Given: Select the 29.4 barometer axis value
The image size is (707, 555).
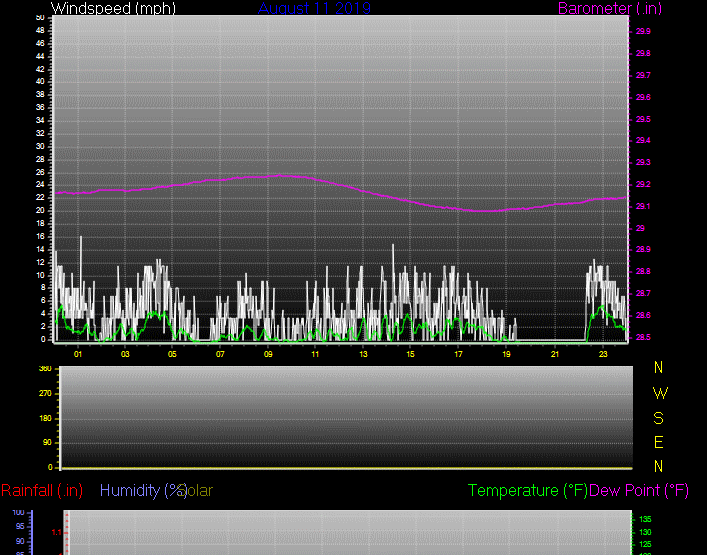Looking at the screenshot, I should 643,141.
